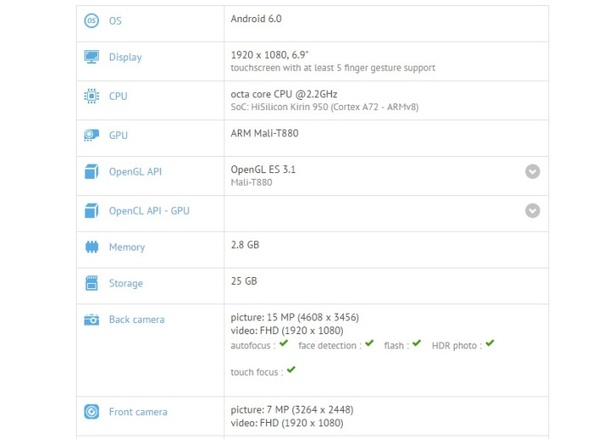Expand the OpenGL ES 3.1 row arrow

(x=533, y=171)
